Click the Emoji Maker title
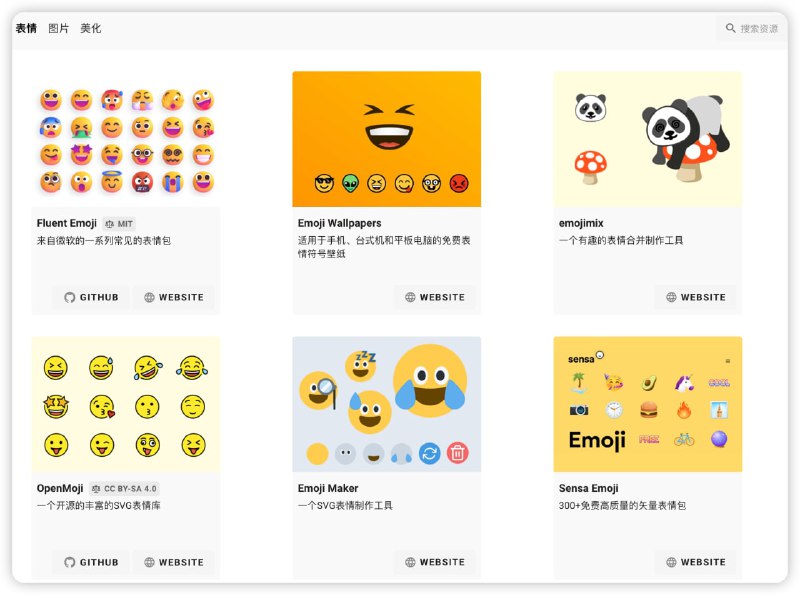Screen dimensions: 800x595 [x=328, y=488]
